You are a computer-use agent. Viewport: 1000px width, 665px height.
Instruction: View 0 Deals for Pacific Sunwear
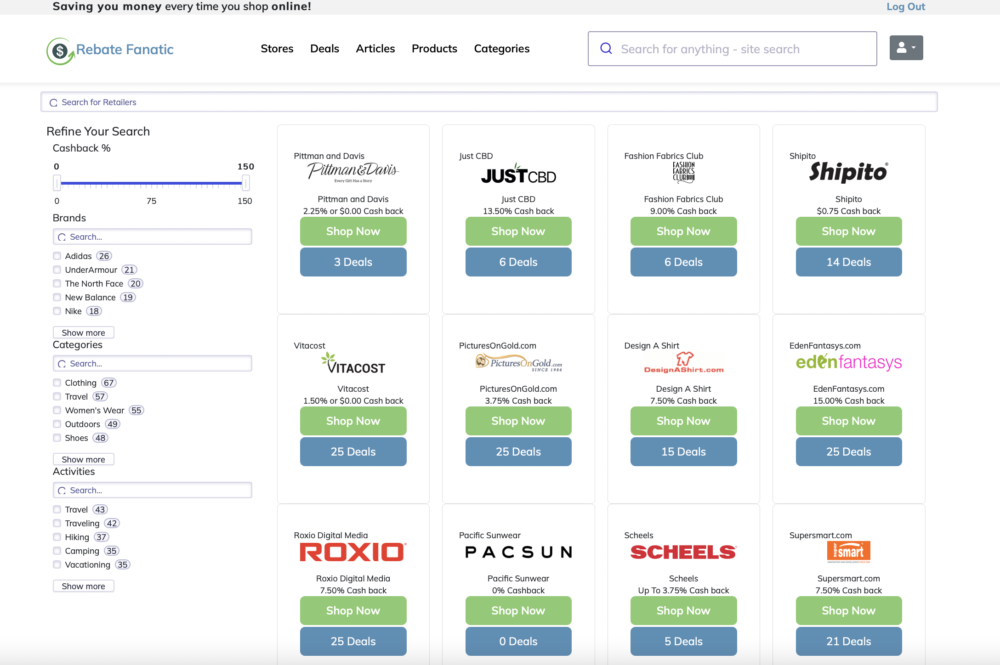tap(518, 641)
